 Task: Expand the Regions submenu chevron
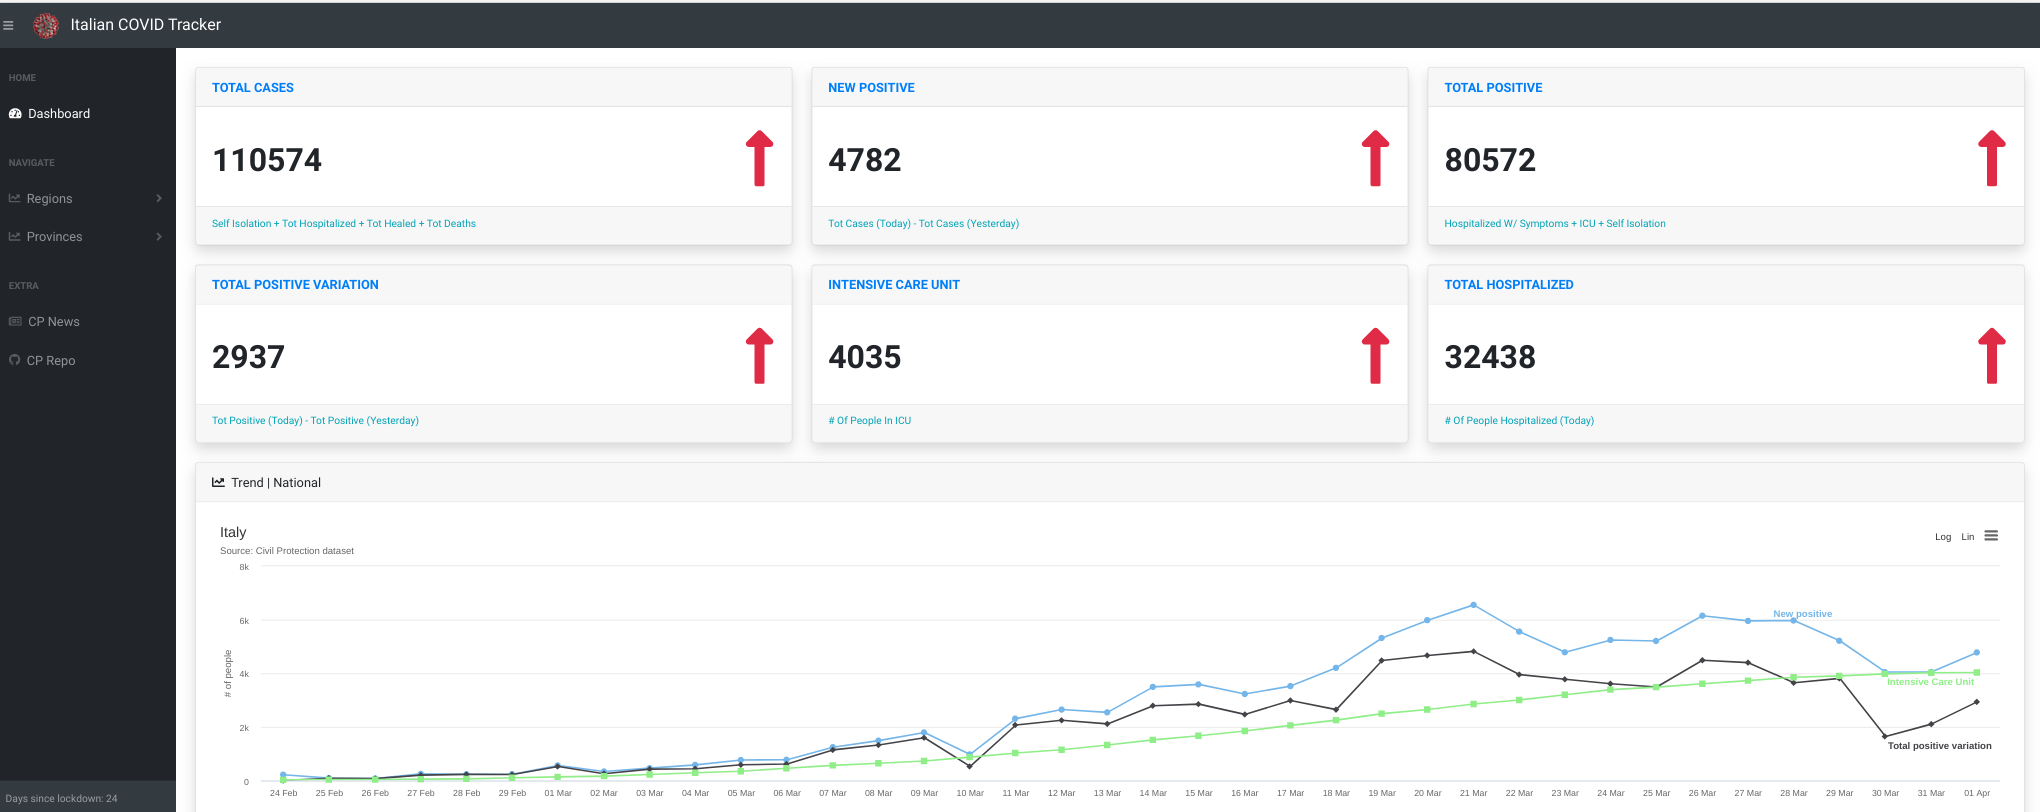[x=159, y=199]
